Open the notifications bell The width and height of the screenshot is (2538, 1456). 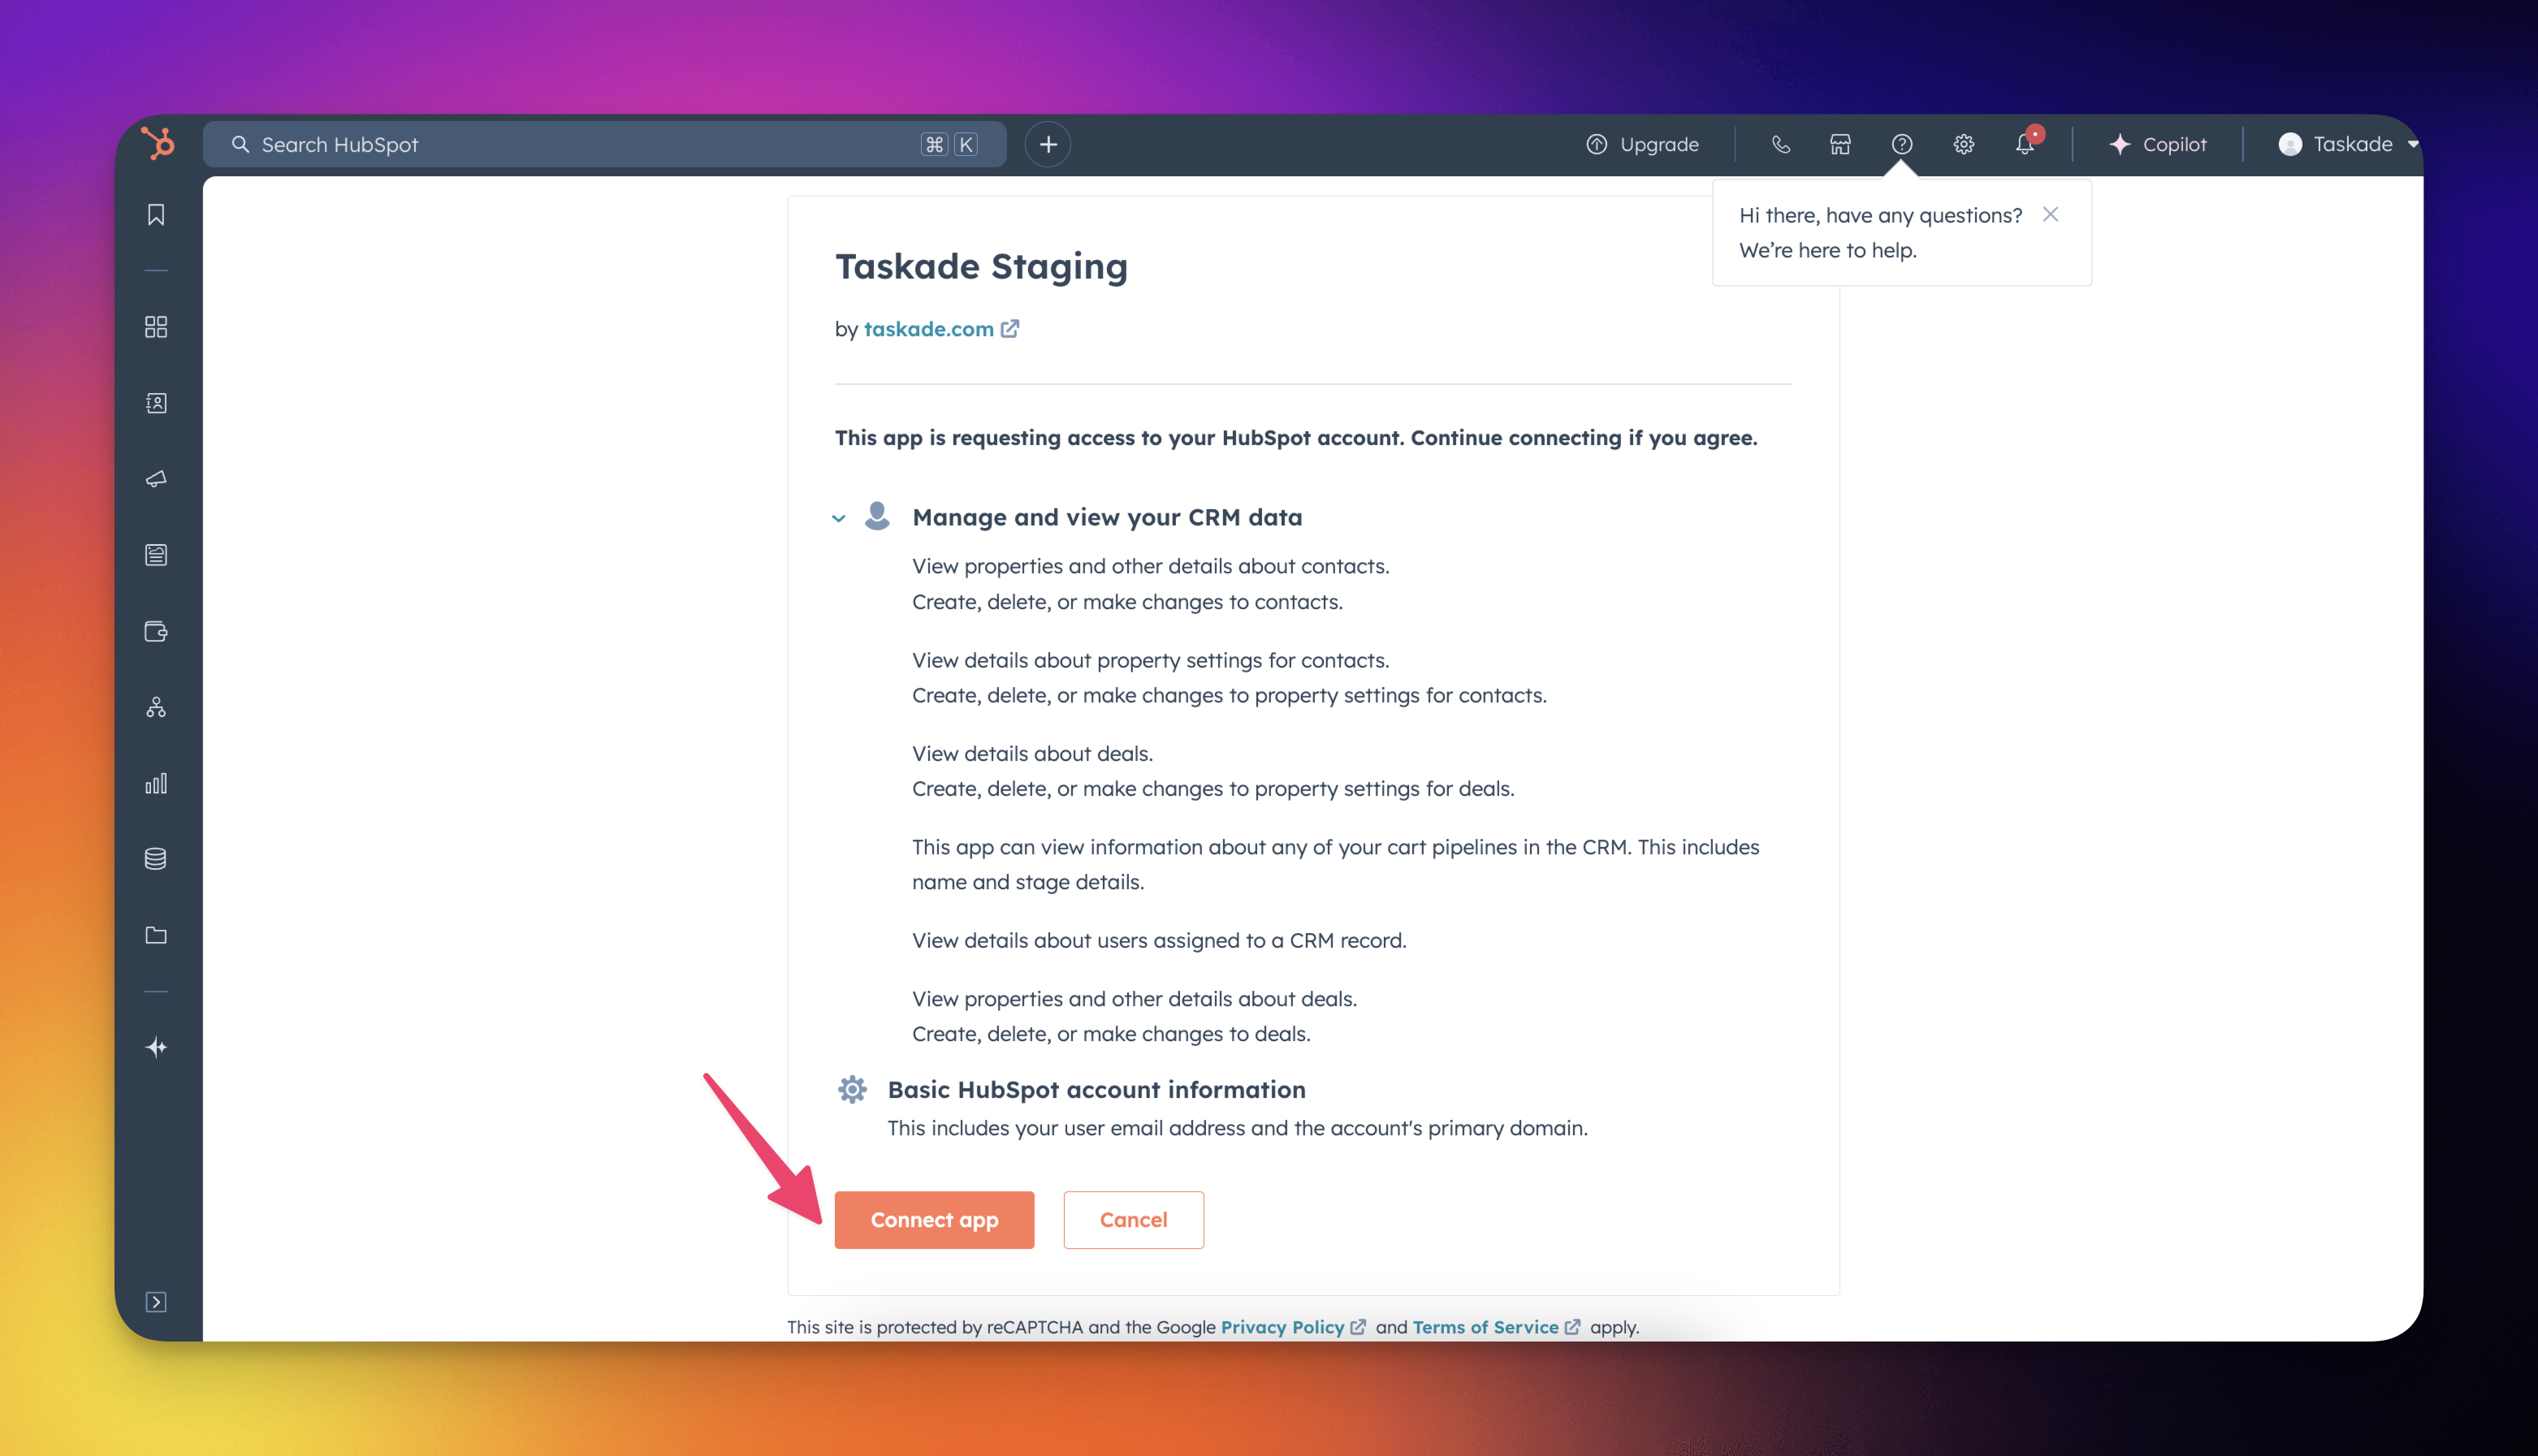[x=2025, y=144]
